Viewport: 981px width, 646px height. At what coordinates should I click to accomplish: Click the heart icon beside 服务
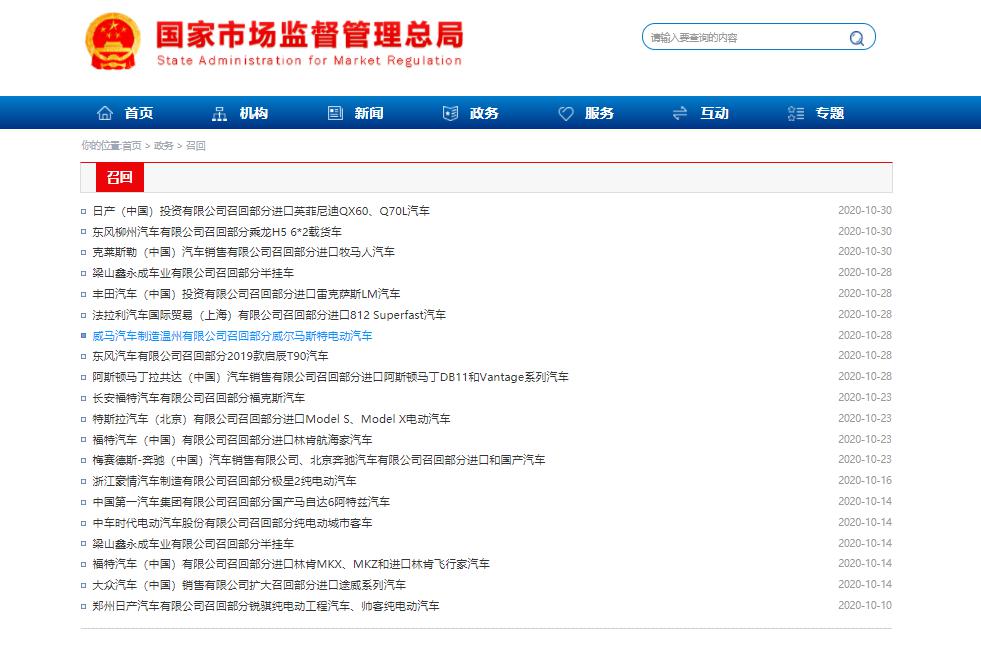(x=566, y=113)
